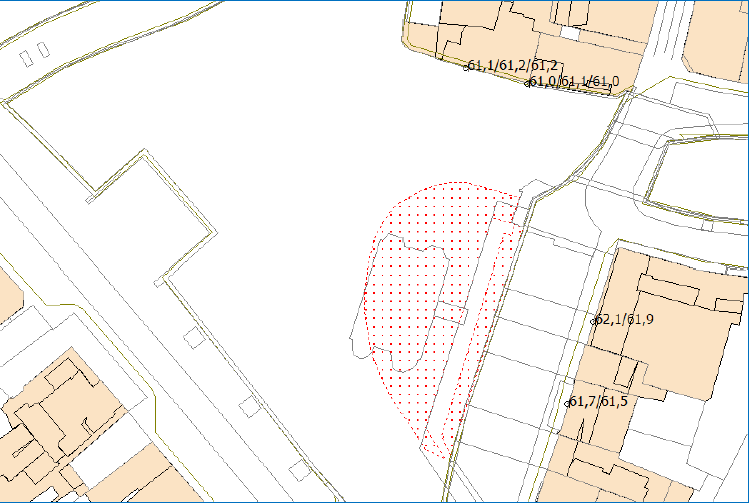Pick the point marker beside "61,7/61,5"

click(x=567, y=403)
